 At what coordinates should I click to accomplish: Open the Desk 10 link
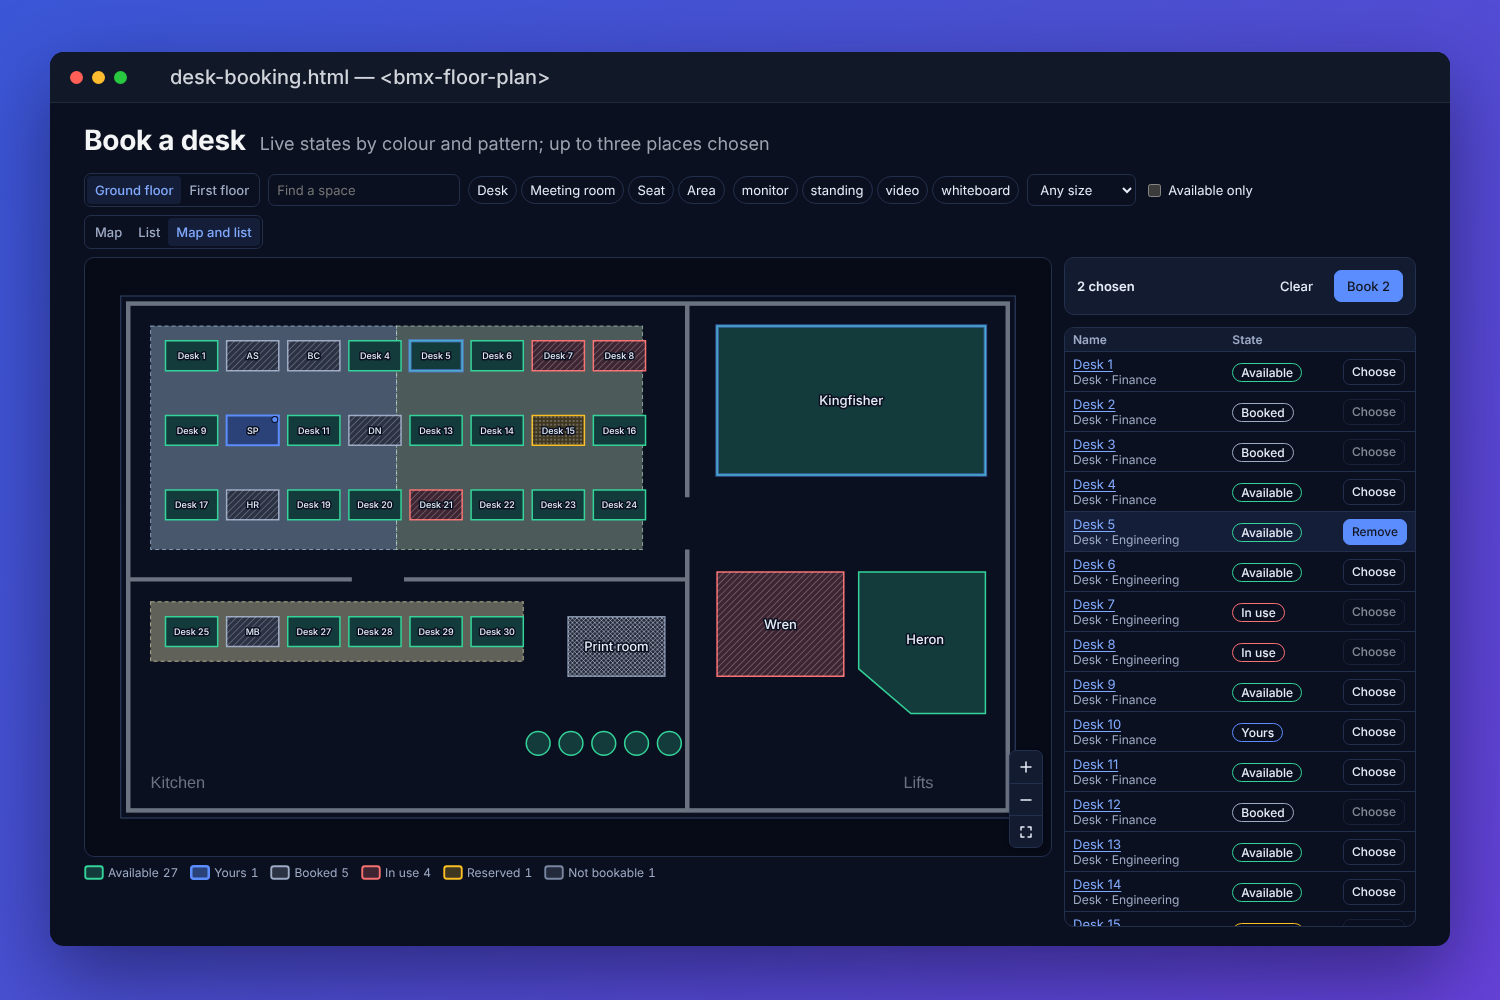pyautogui.click(x=1097, y=724)
